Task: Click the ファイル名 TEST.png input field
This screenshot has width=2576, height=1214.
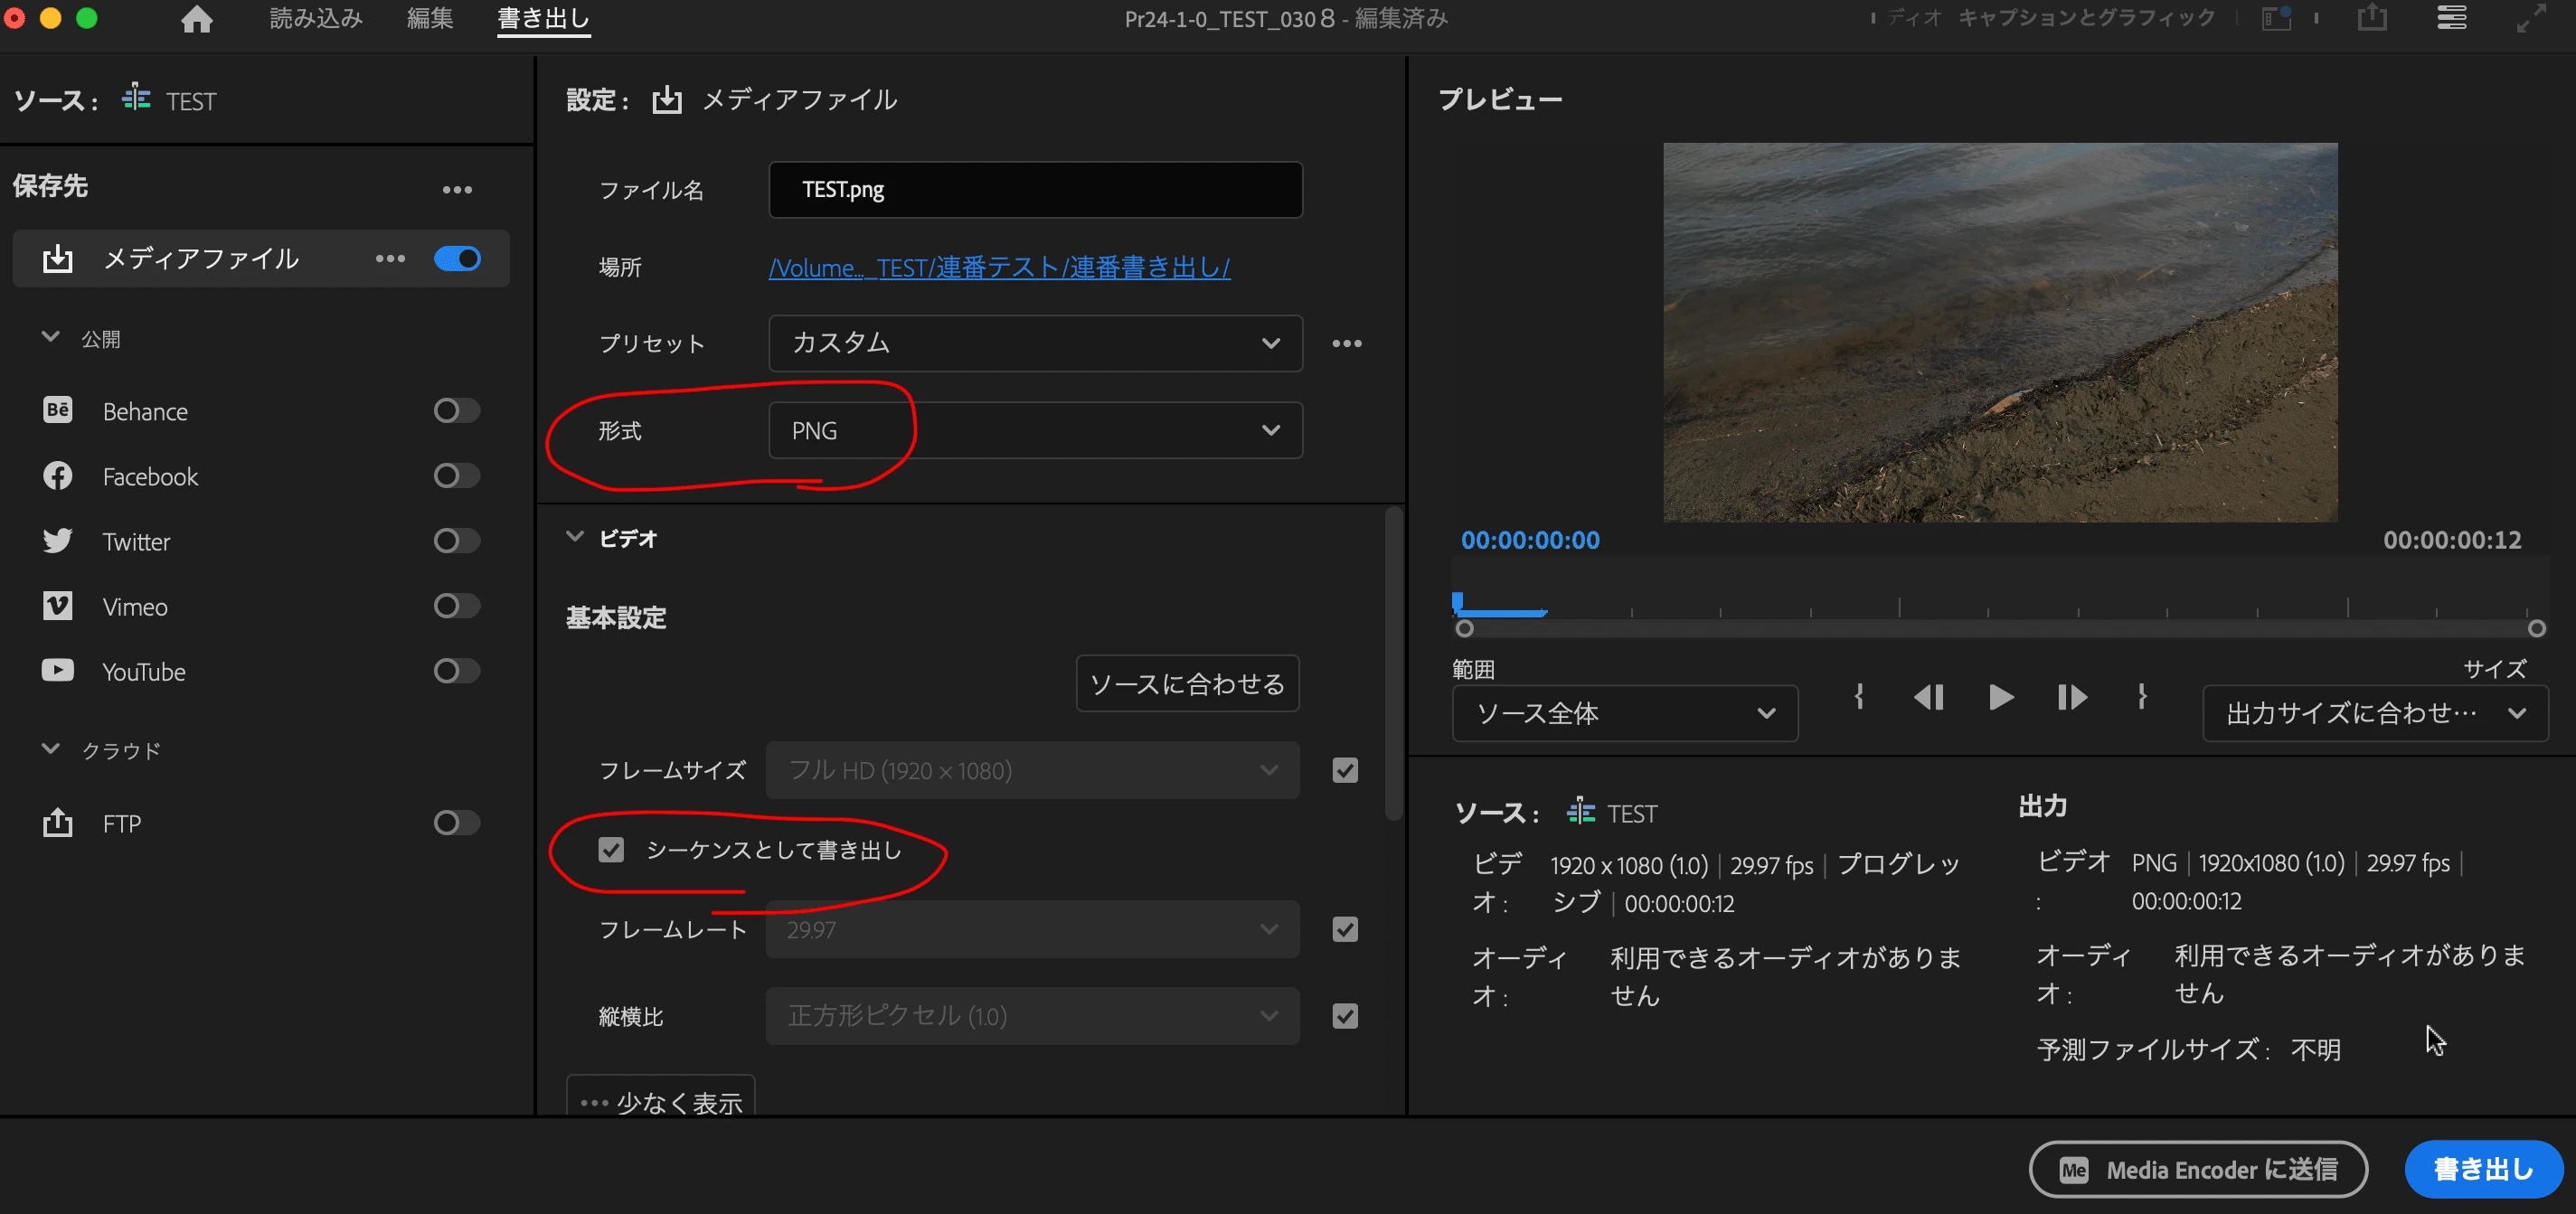Action: (1034, 189)
